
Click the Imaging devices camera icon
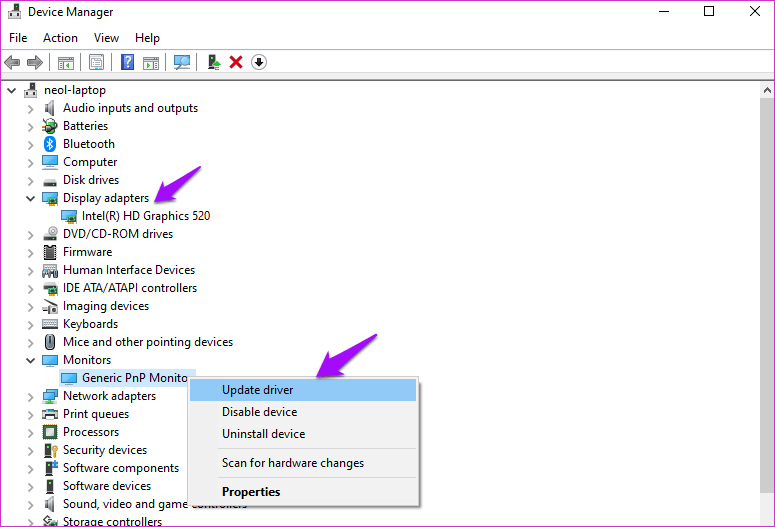pyautogui.click(x=49, y=306)
